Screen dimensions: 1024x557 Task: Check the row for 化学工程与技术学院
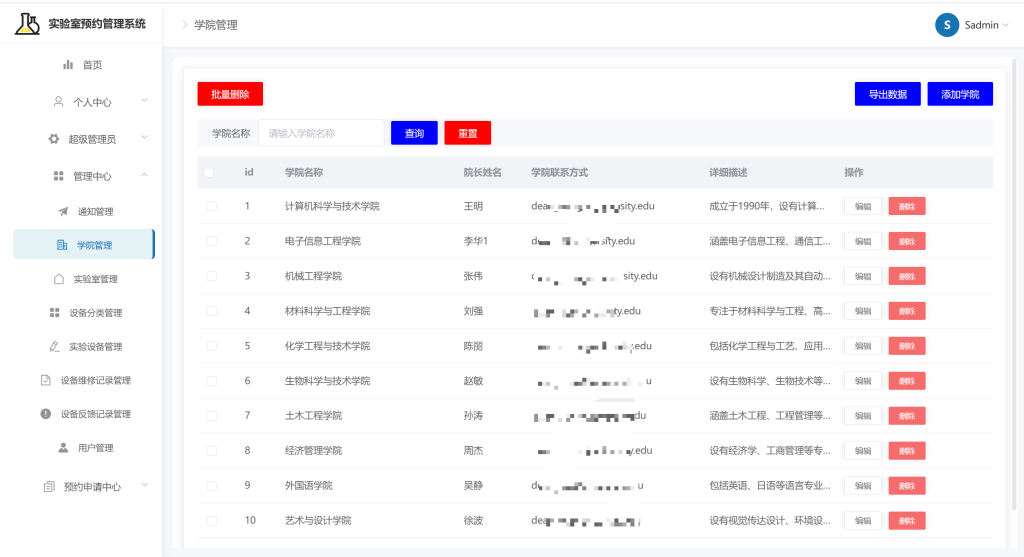tap(212, 345)
